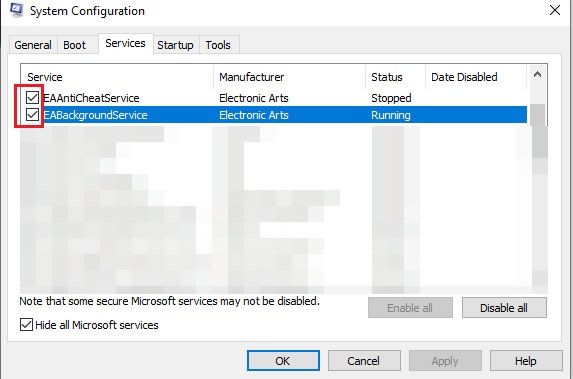
Task: Click the Cancel button
Action: (364, 361)
